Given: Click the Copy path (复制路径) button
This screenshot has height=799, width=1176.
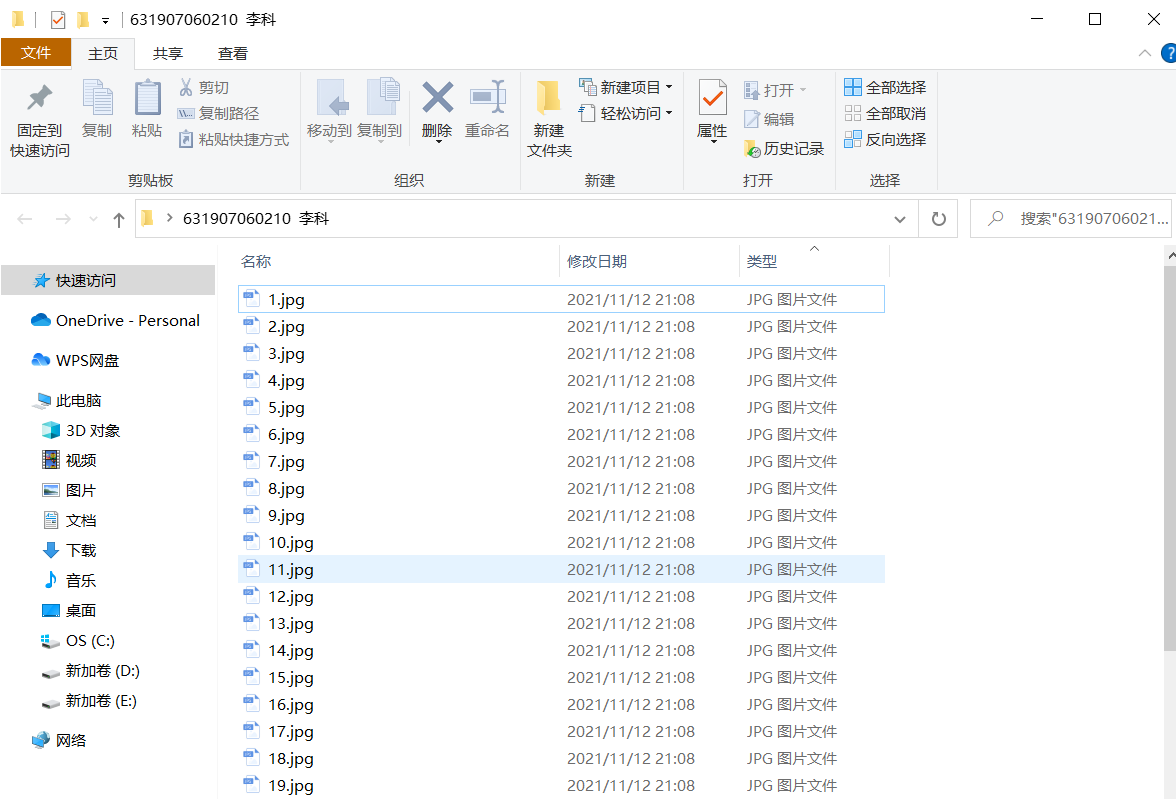Looking at the screenshot, I should (x=224, y=113).
